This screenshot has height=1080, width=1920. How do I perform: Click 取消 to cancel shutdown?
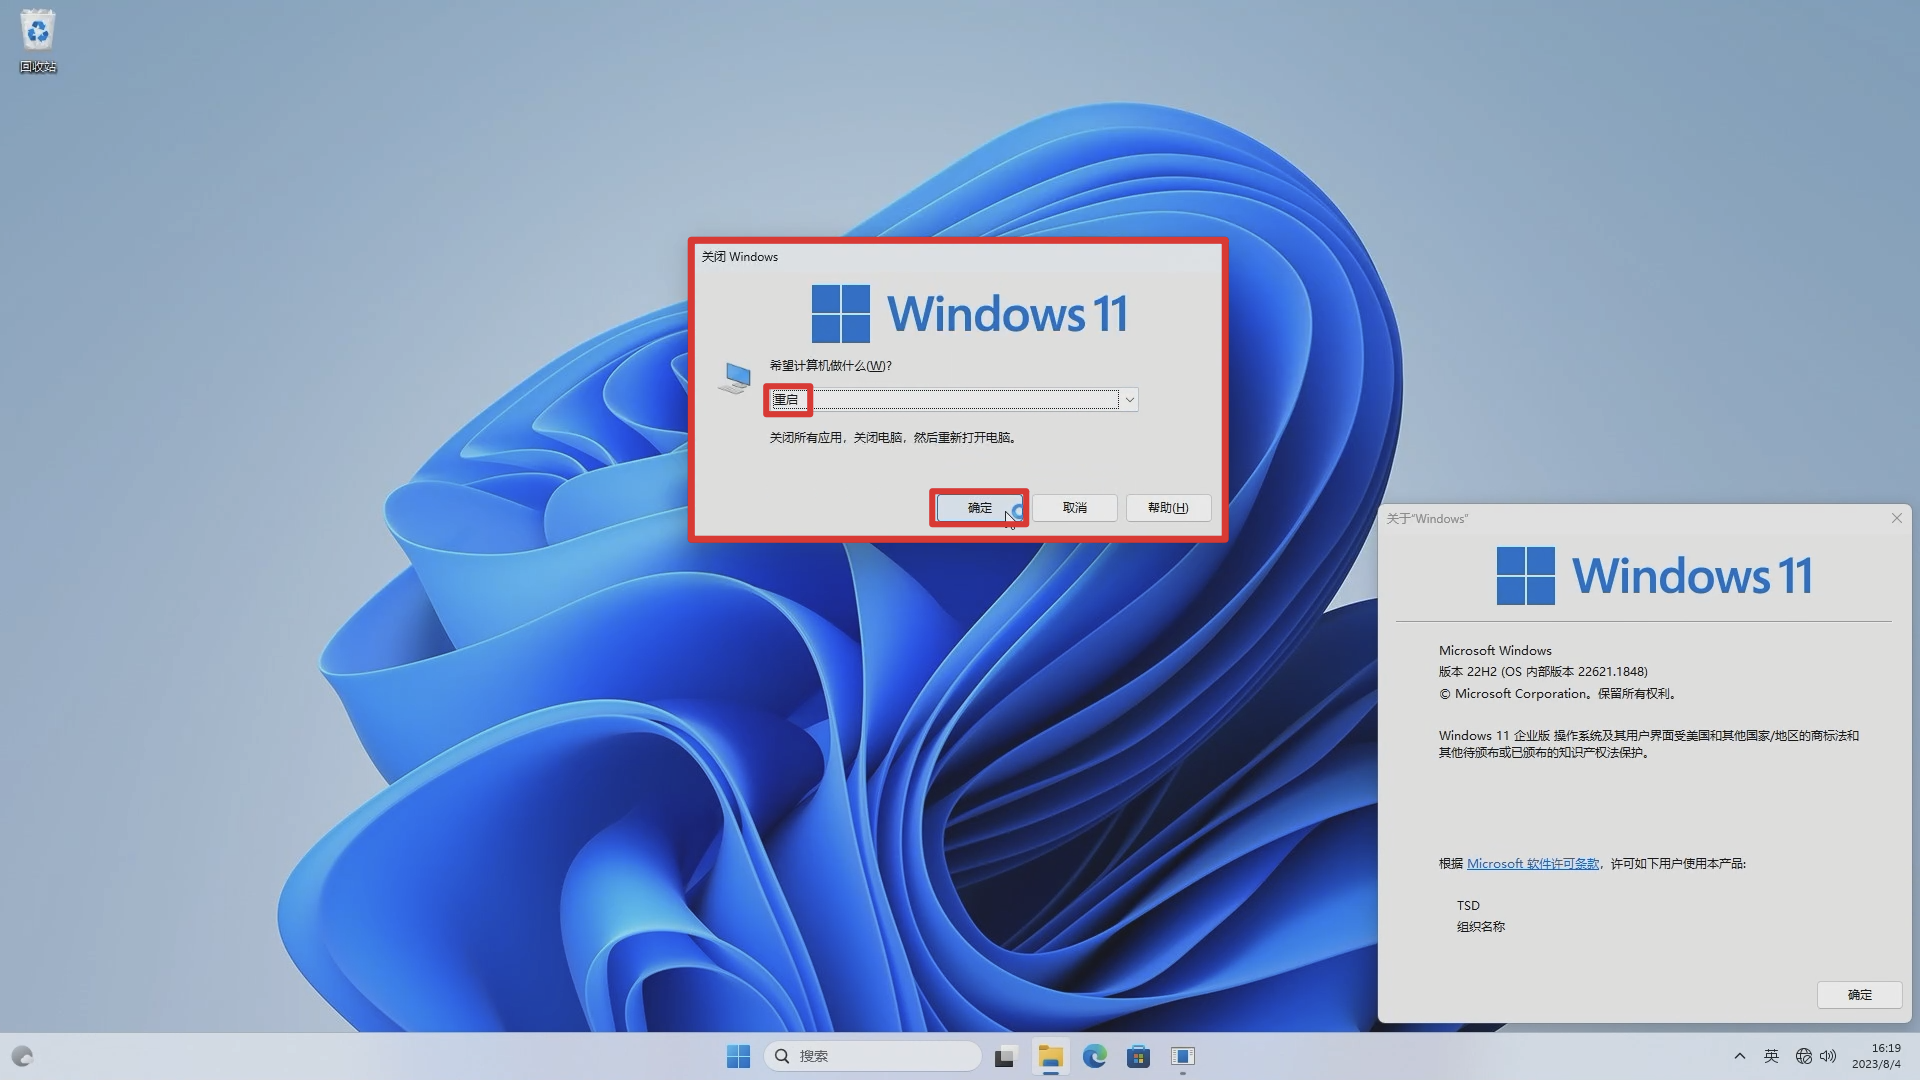click(1074, 508)
